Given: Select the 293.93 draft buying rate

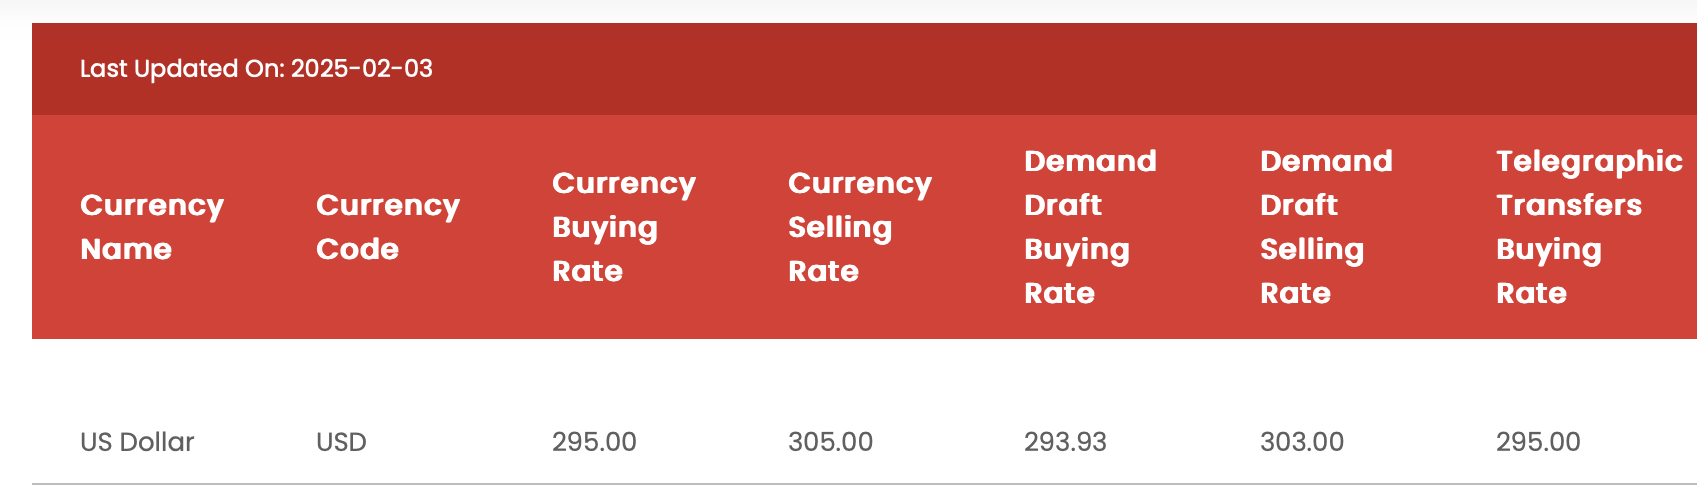Looking at the screenshot, I should point(1065,442).
